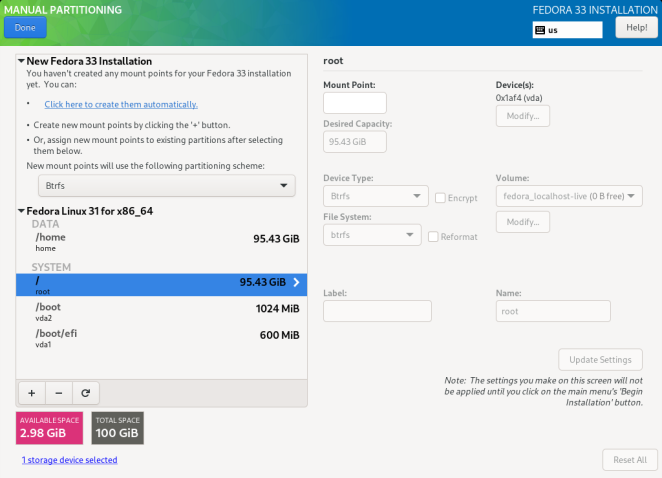Click the create them automatically link
Screen dimensions: 662x478
pyautogui.click(x=121, y=104)
